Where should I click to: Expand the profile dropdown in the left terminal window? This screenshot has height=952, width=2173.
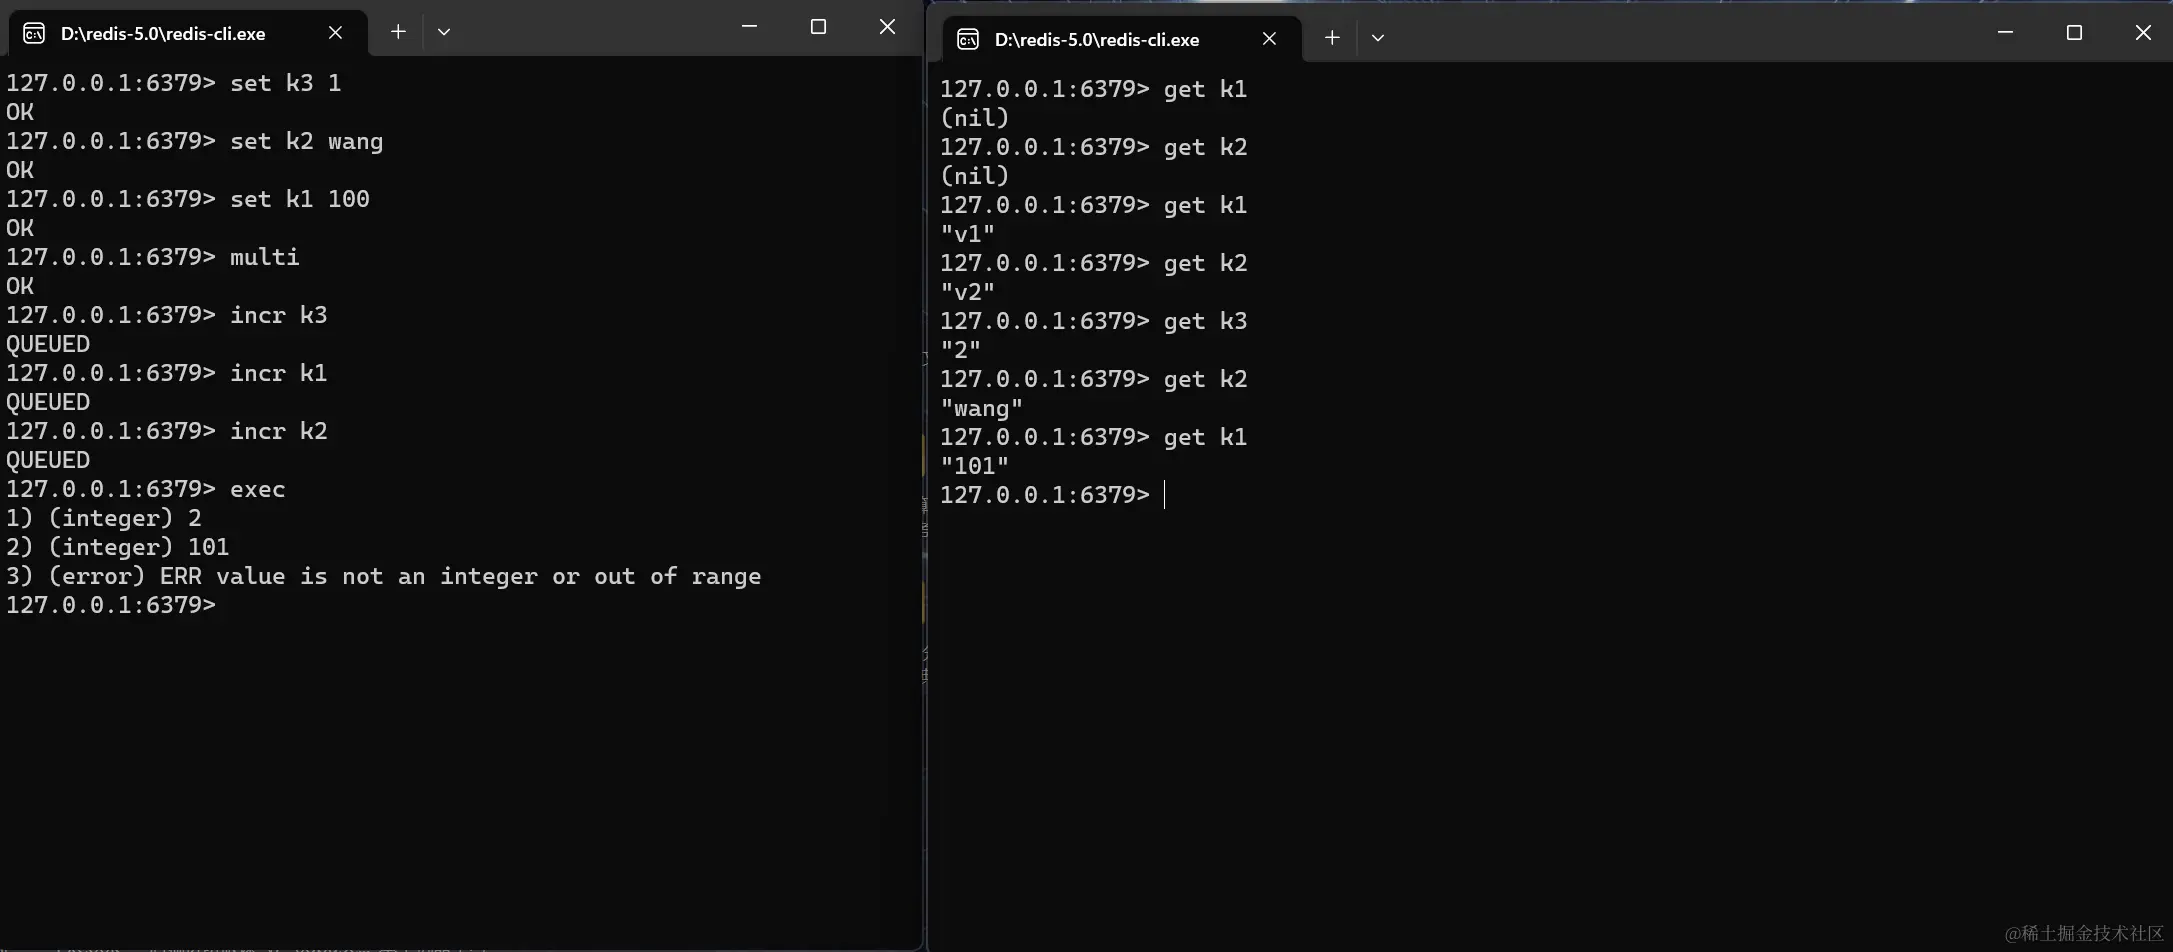click(444, 32)
